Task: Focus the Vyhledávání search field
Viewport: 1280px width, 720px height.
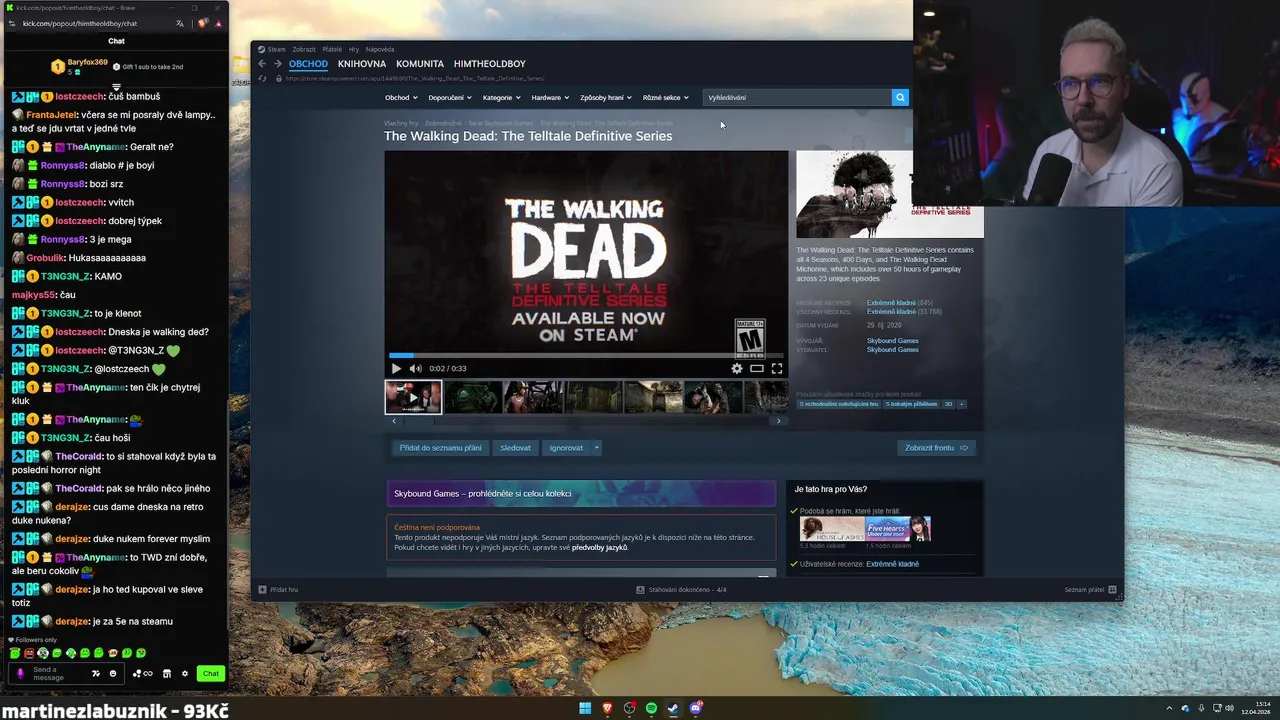Action: point(797,97)
